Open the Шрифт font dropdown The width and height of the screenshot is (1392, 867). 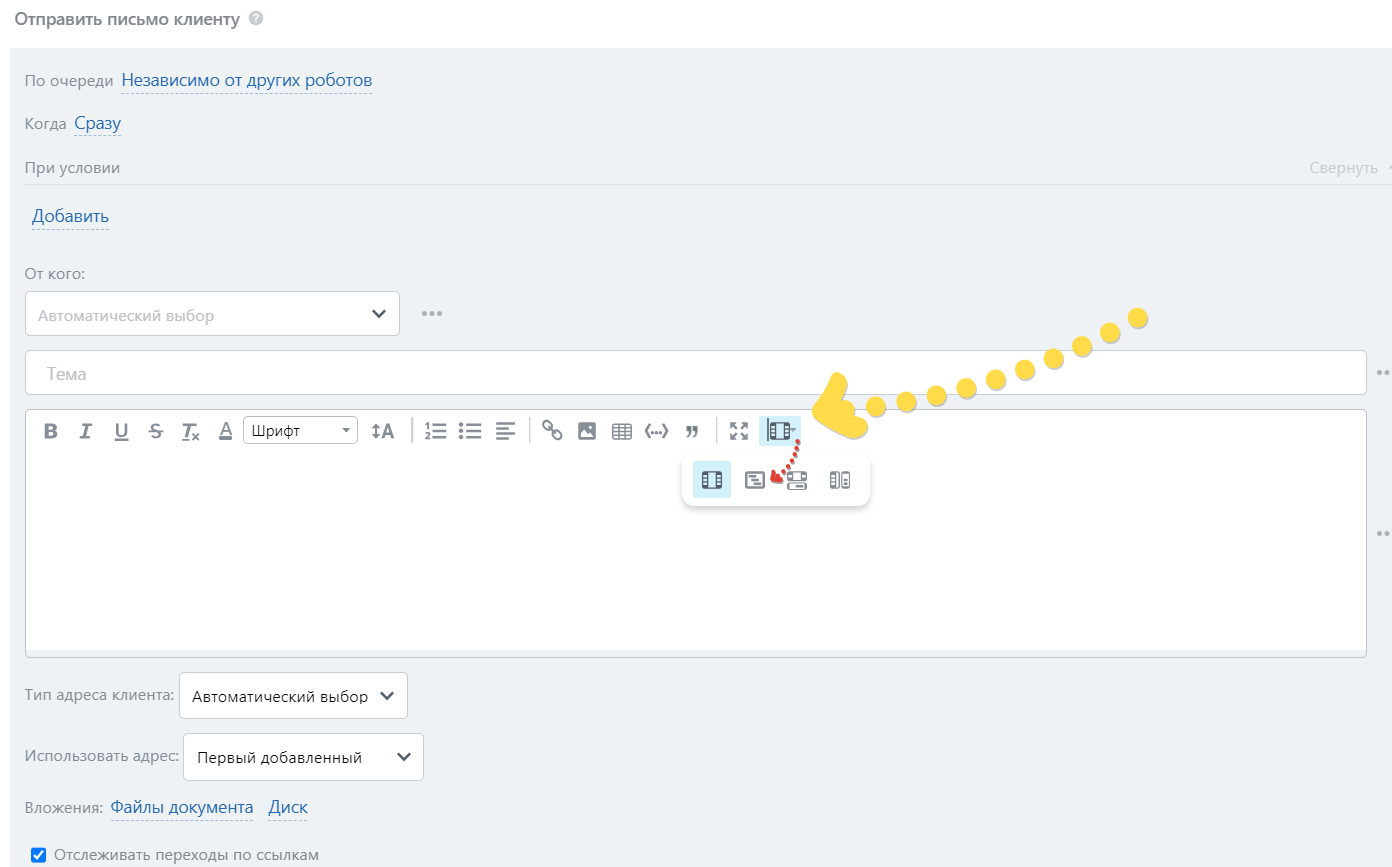pyautogui.click(x=300, y=430)
